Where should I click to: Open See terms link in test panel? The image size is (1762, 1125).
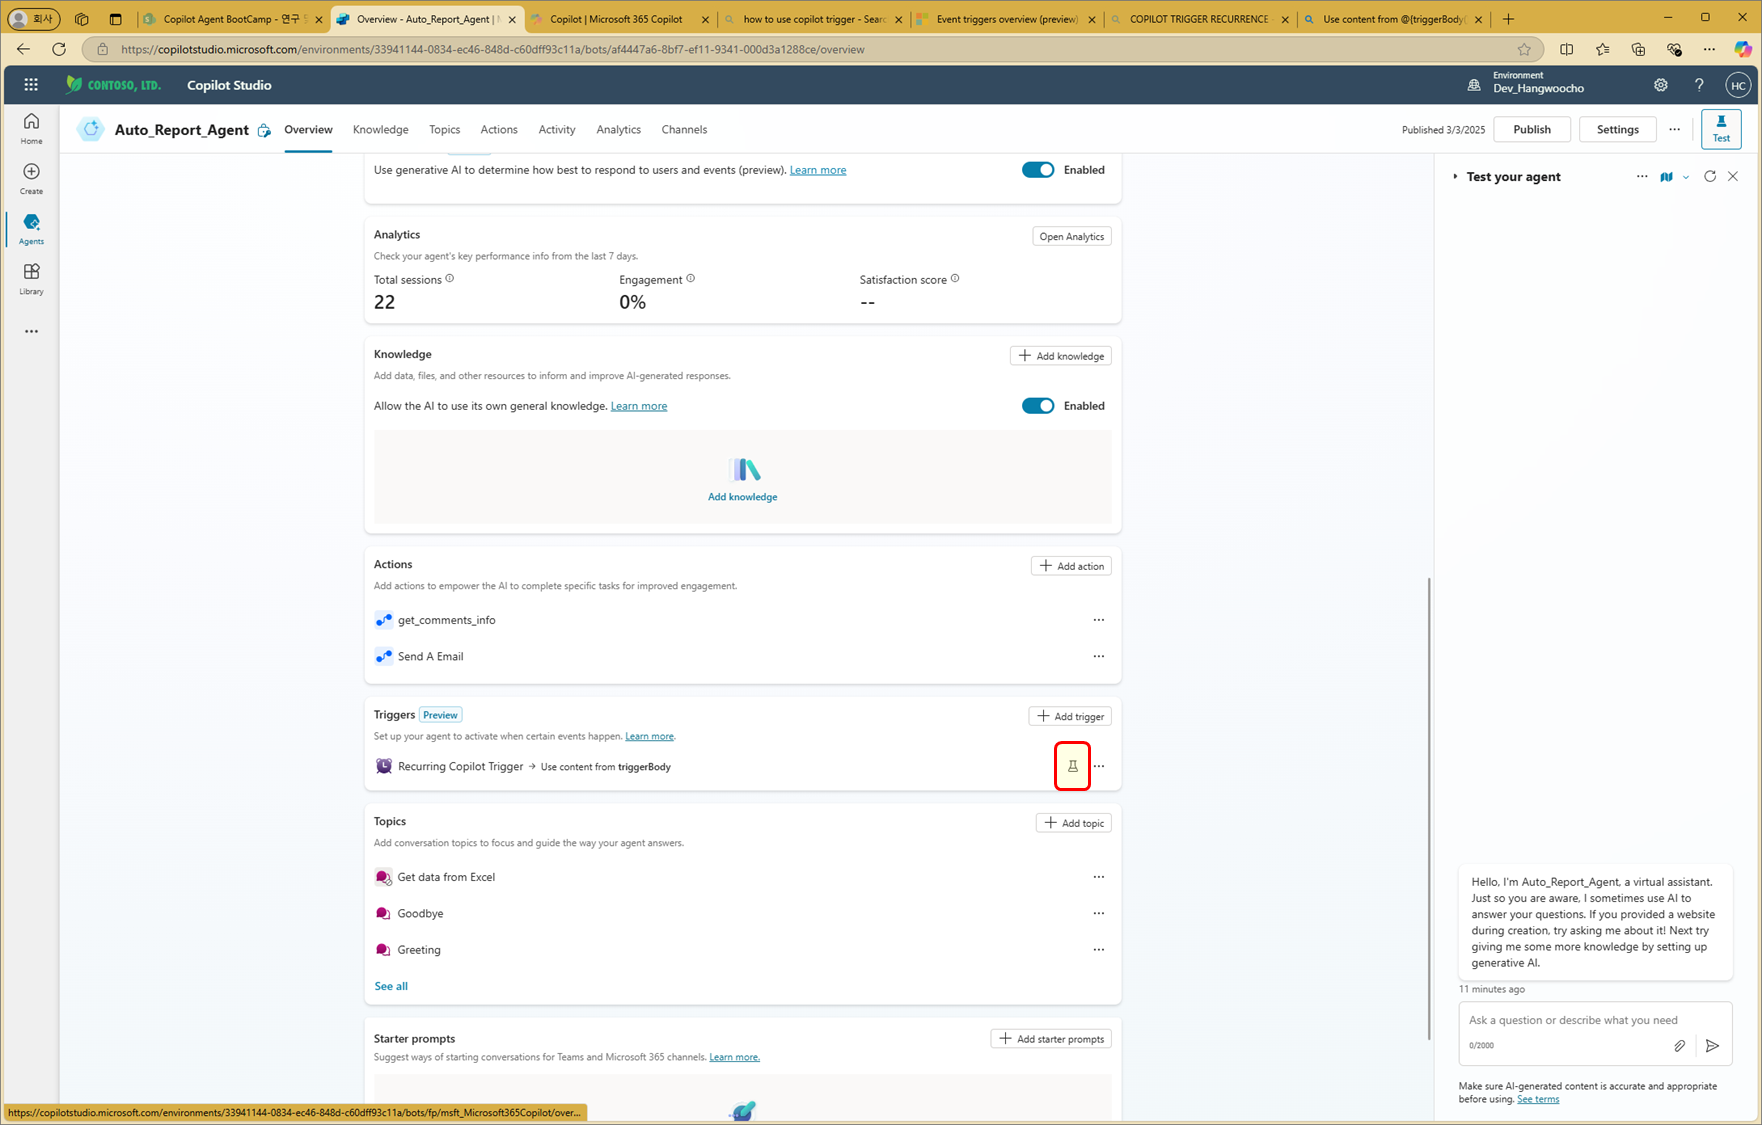tap(1537, 1099)
